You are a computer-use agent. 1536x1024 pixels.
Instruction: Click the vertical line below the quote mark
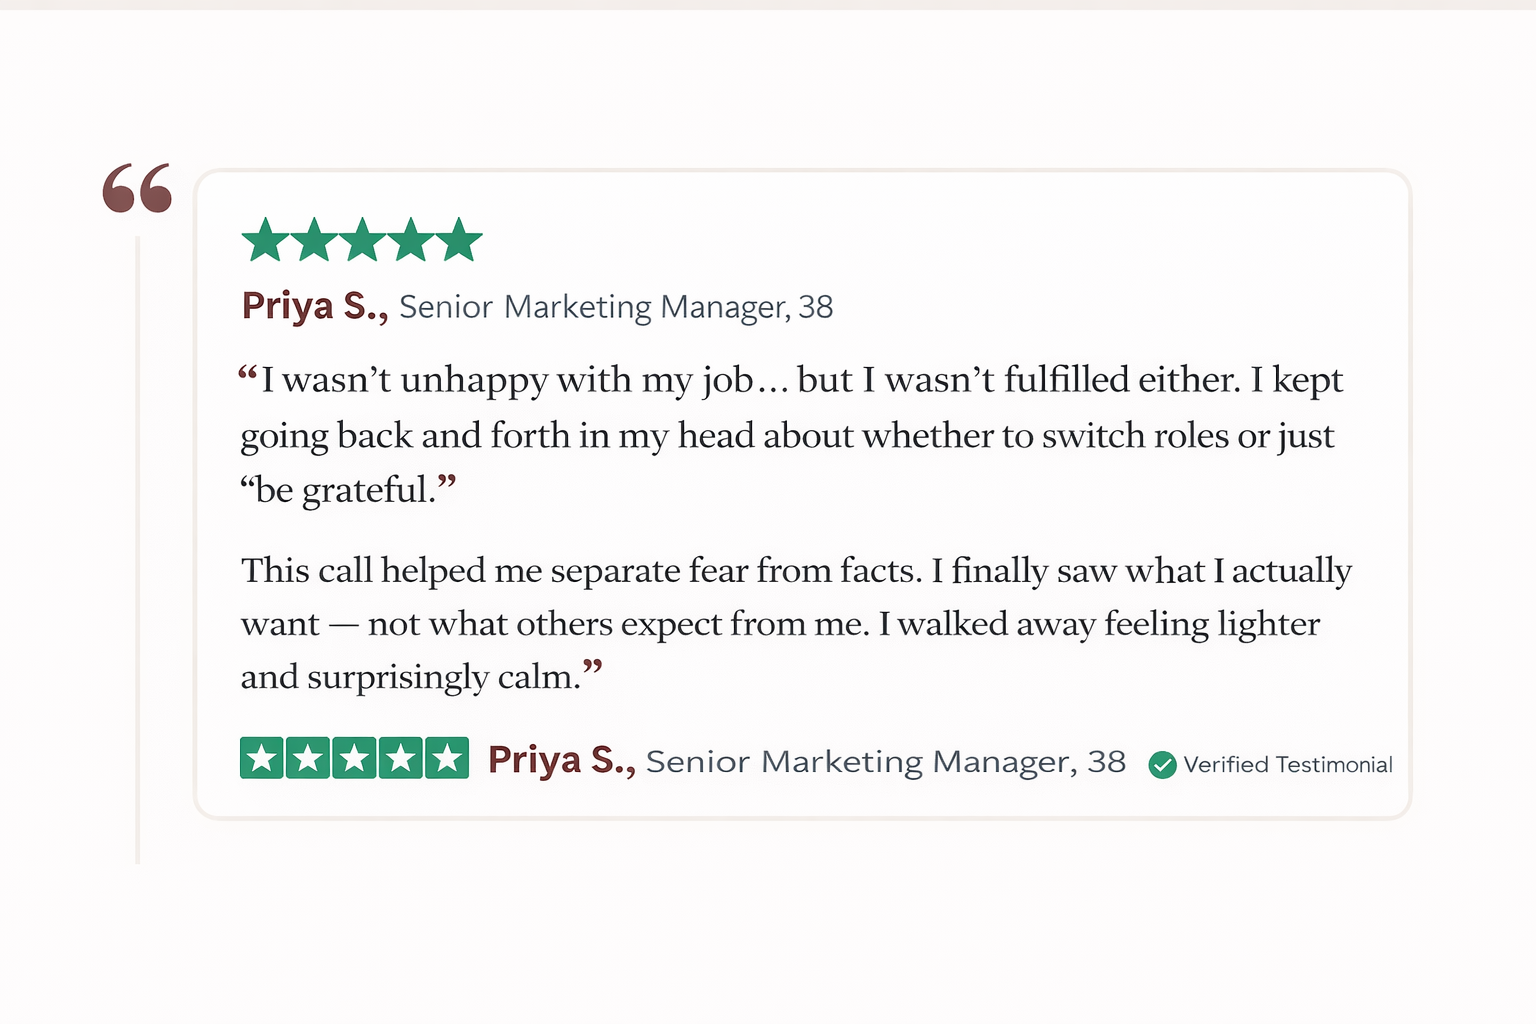pos(138,550)
